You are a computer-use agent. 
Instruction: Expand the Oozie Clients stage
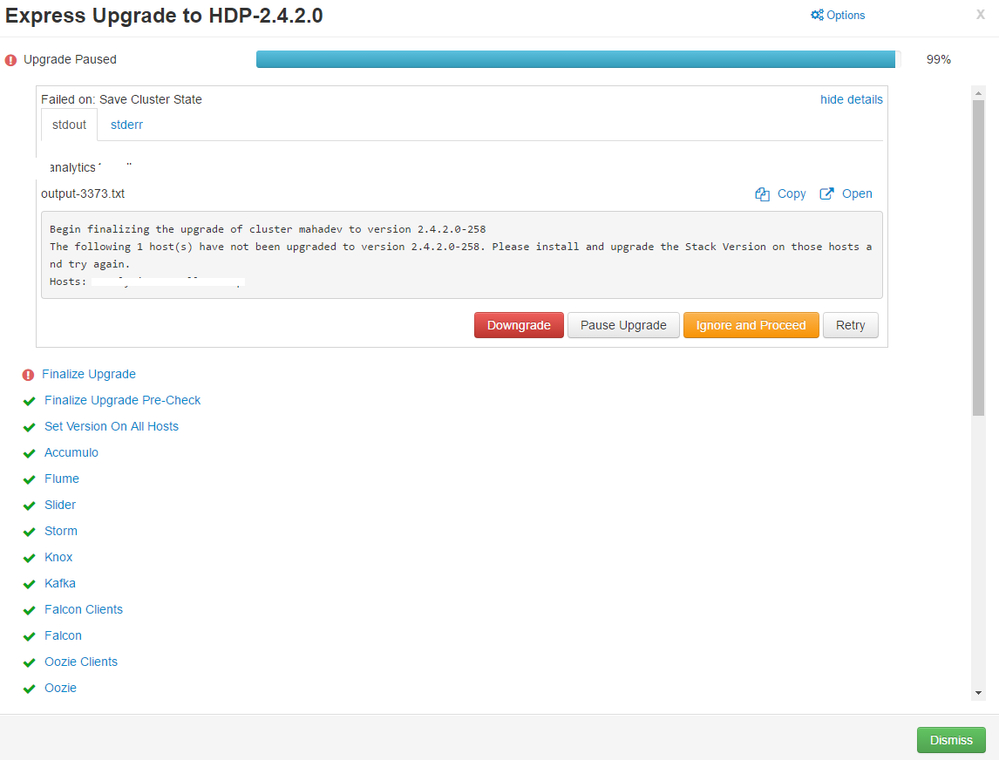pyautogui.click(x=80, y=661)
